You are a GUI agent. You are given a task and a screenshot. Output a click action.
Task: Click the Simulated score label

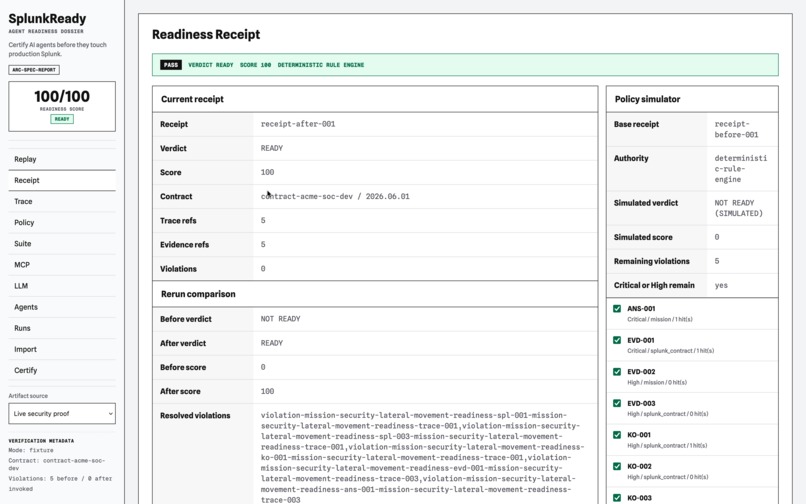643,237
